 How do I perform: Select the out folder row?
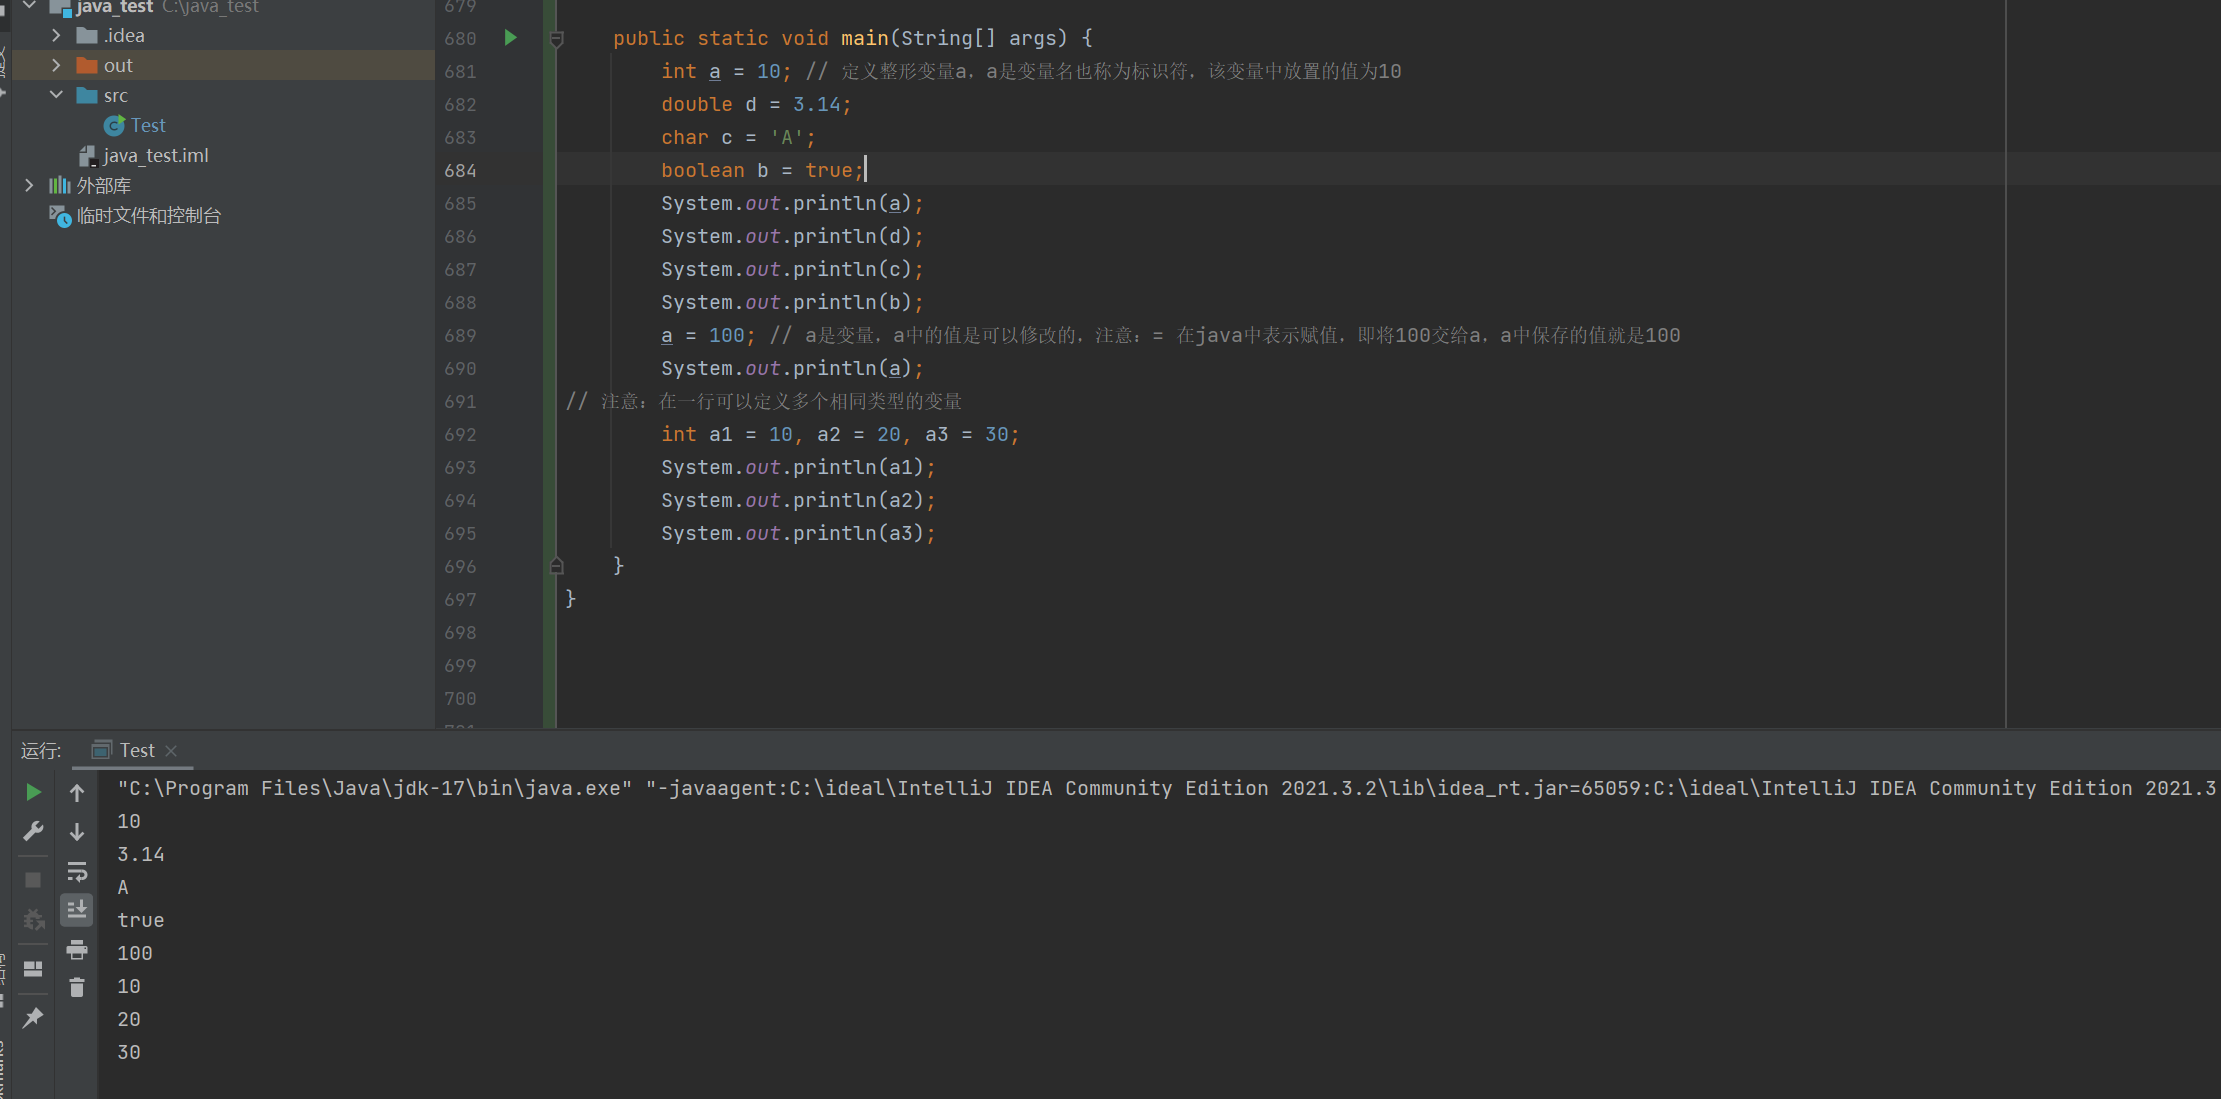tap(223, 65)
